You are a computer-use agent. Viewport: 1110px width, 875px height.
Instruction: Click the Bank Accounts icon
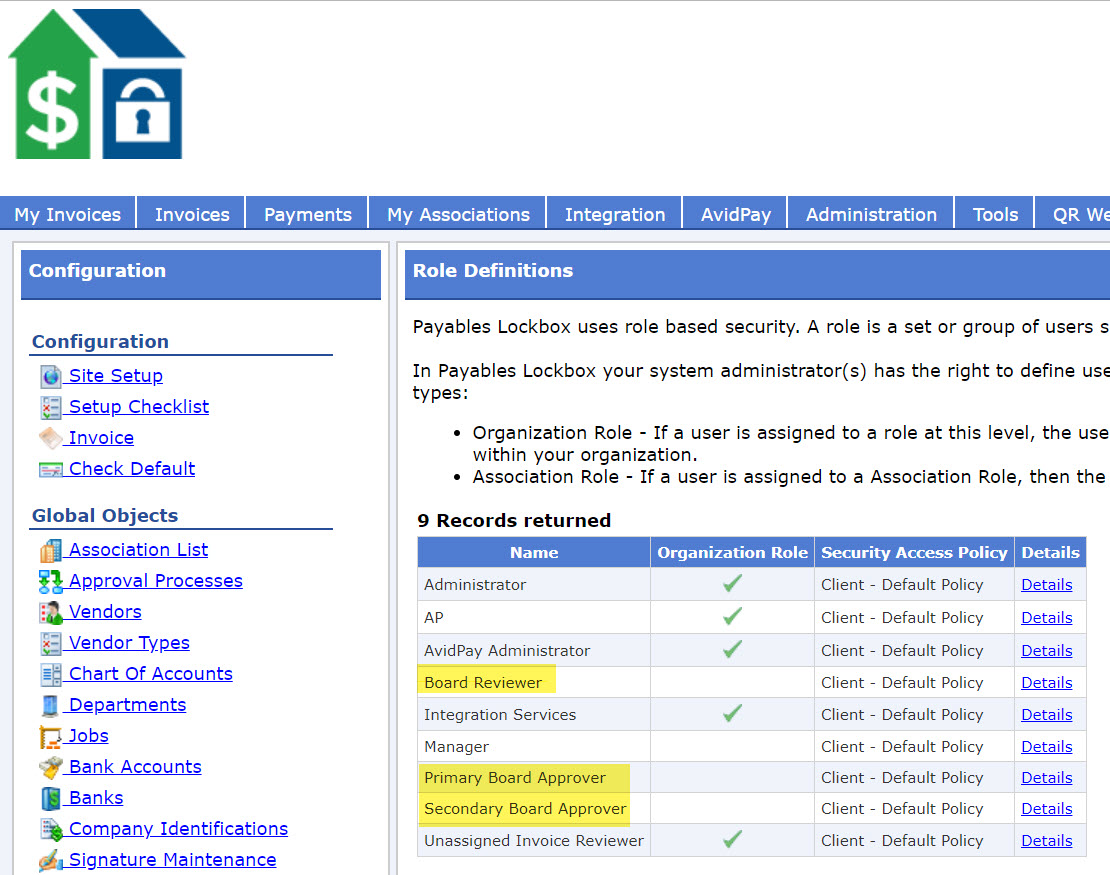[51, 767]
